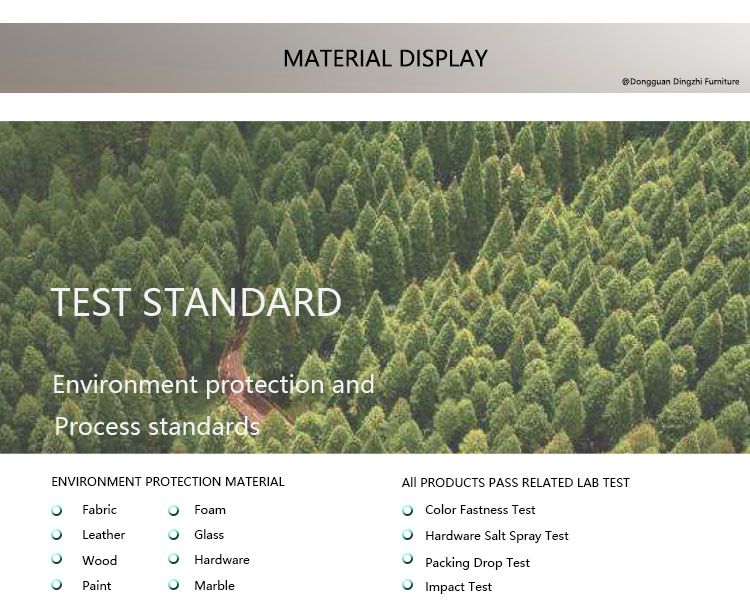Click the Packing Drop Test text
This screenshot has height=612, width=750.
tap(477, 563)
